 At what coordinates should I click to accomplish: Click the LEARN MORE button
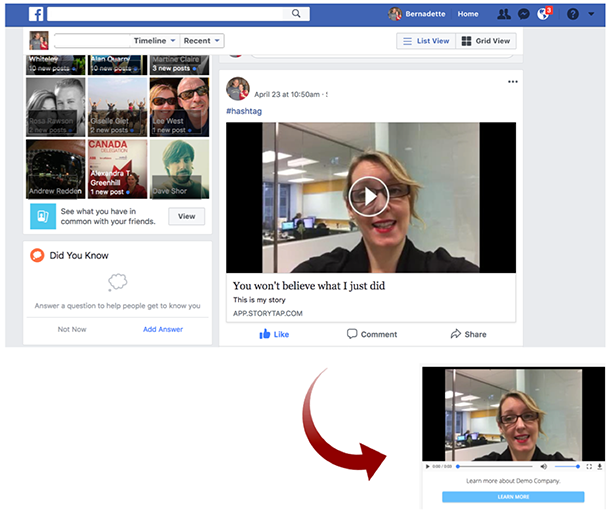513,497
